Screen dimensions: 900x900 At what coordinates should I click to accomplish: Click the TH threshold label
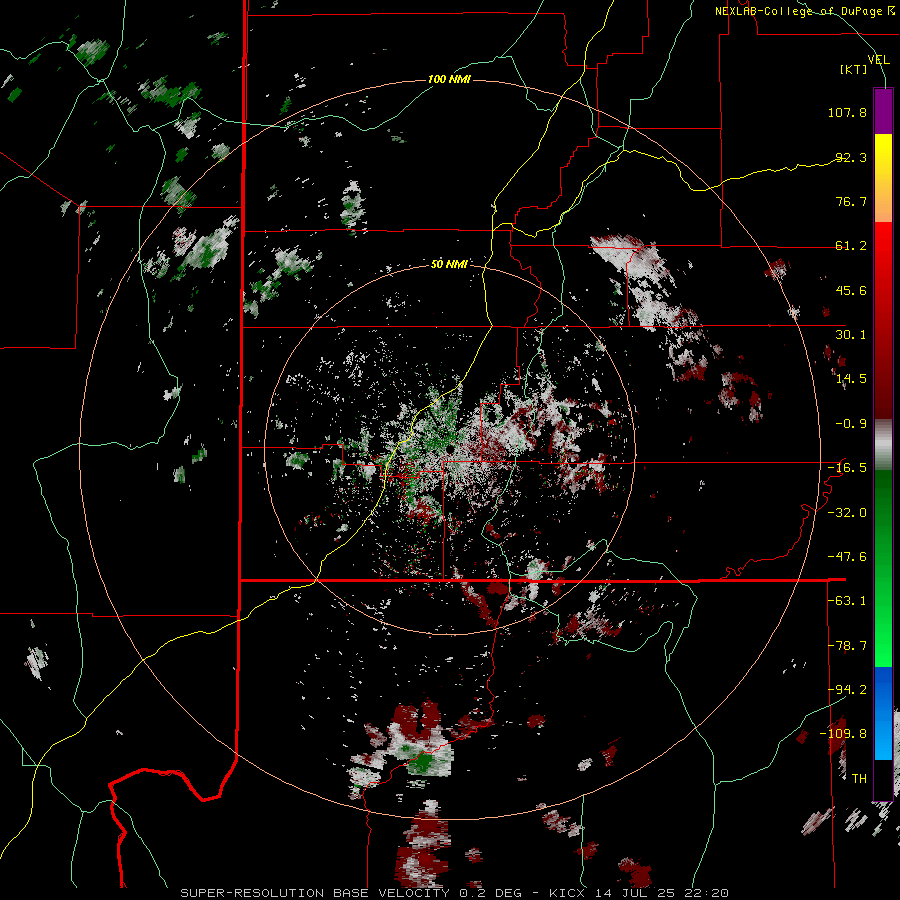point(859,778)
